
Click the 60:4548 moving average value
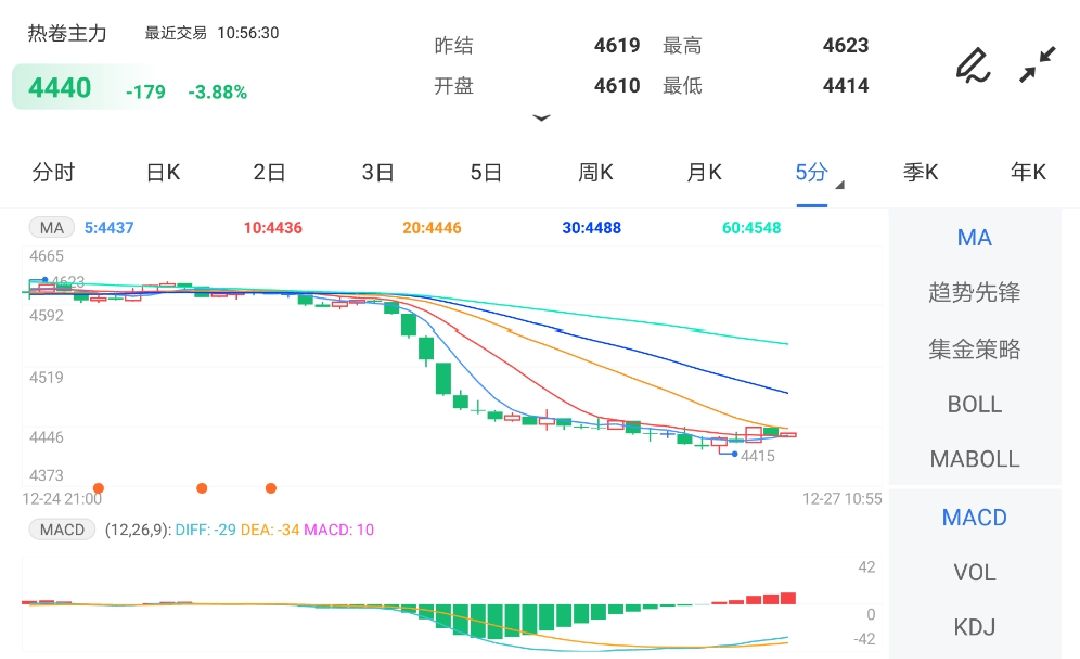click(x=751, y=228)
